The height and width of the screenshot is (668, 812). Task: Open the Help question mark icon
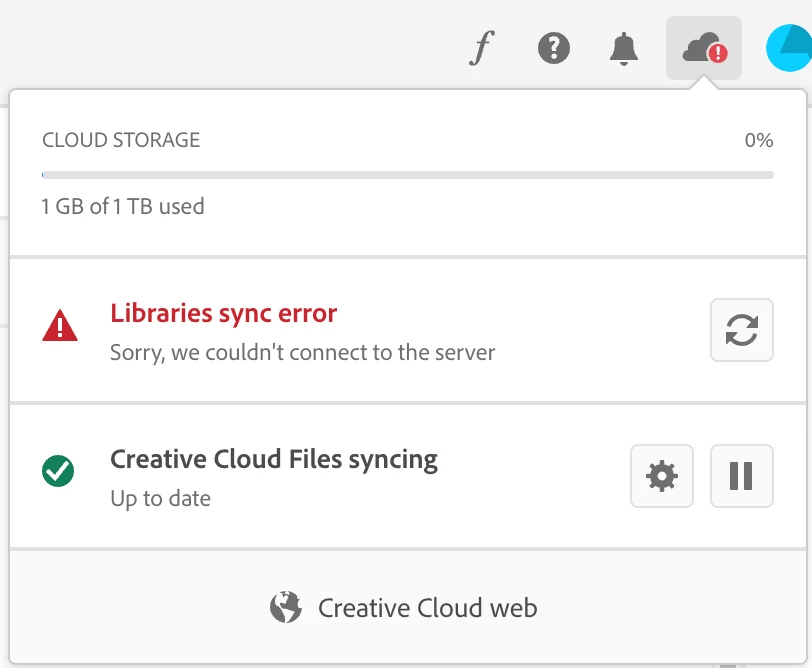click(554, 48)
